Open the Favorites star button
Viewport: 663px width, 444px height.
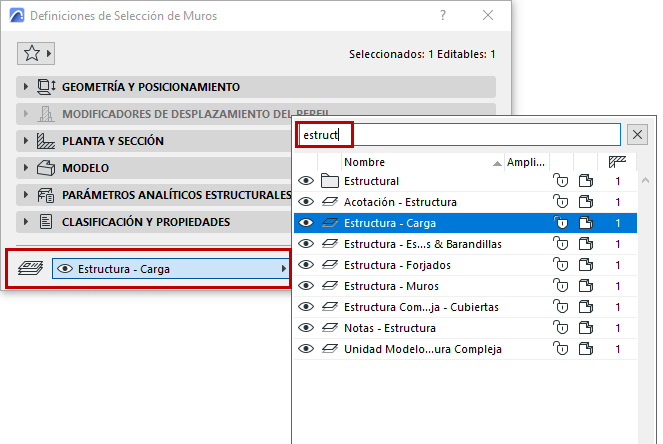click(32, 53)
